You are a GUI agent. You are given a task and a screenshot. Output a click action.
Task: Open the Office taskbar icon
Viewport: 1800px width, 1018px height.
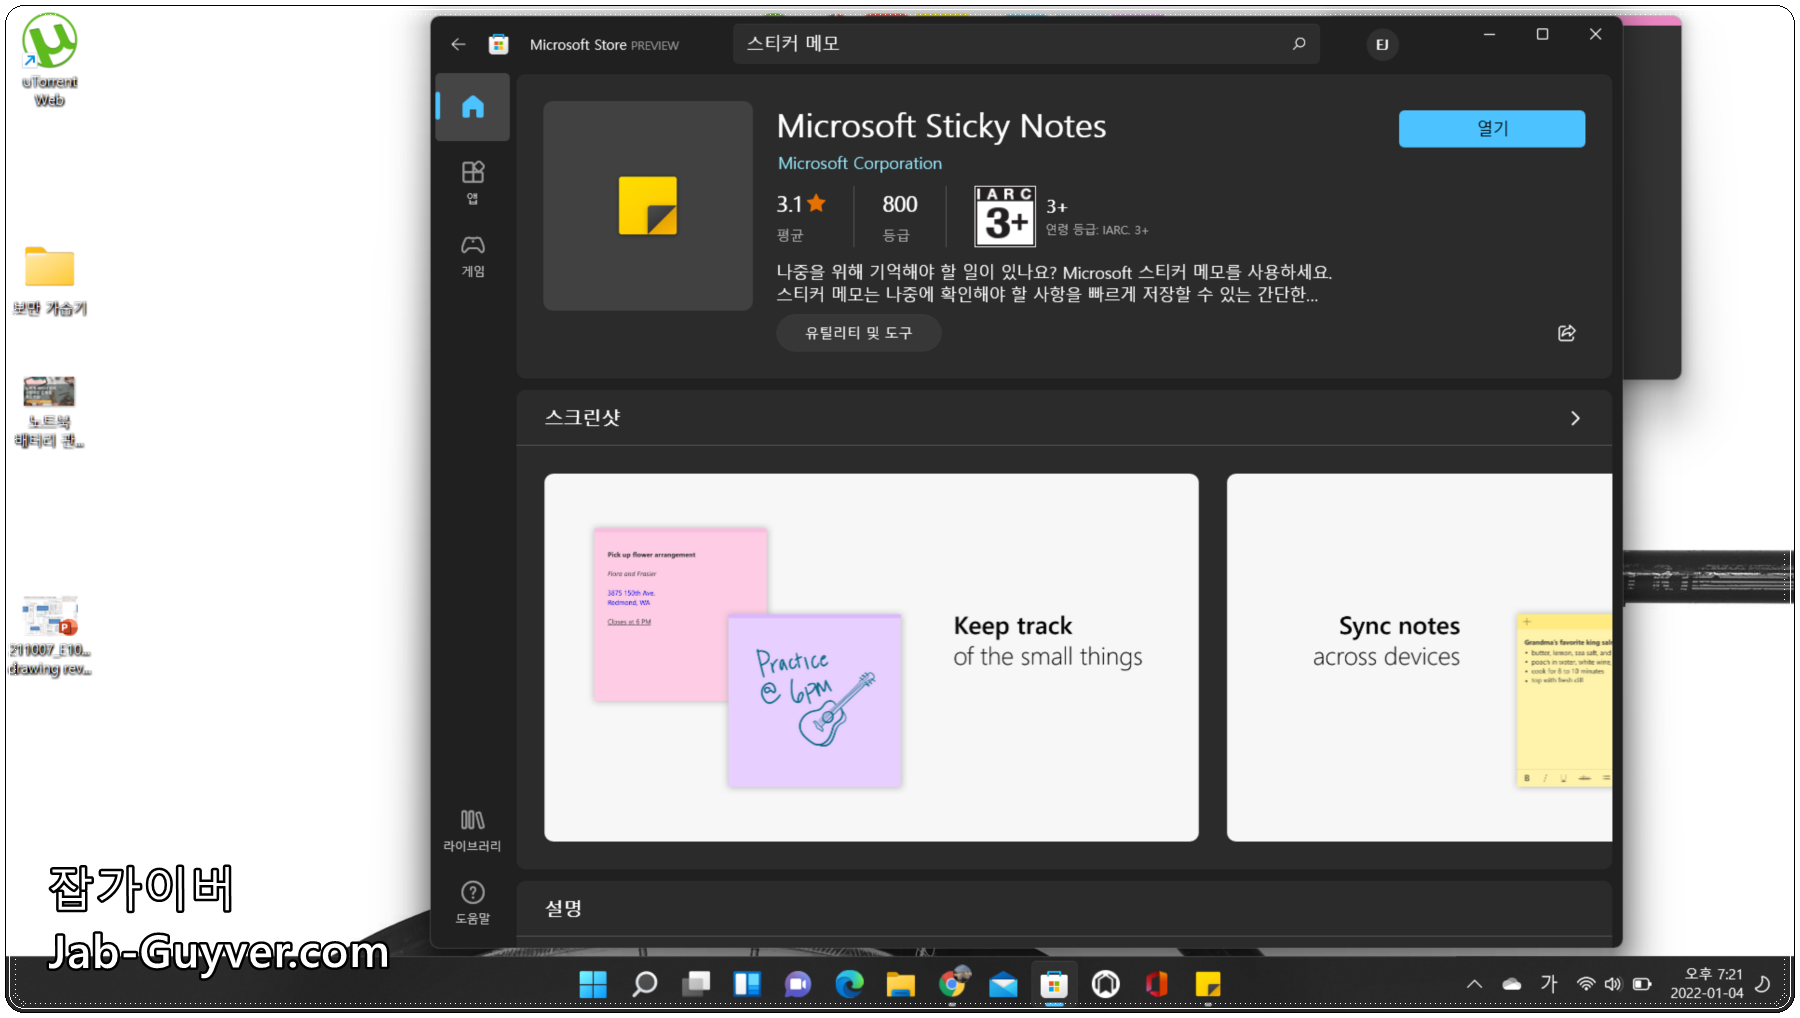[1157, 984]
